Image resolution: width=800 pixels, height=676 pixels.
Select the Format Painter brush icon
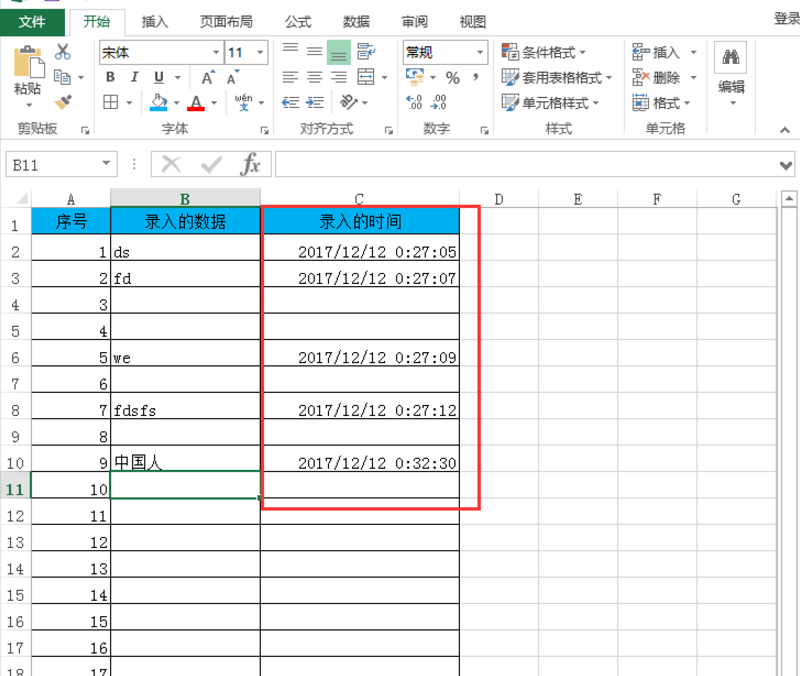(62, 102)
